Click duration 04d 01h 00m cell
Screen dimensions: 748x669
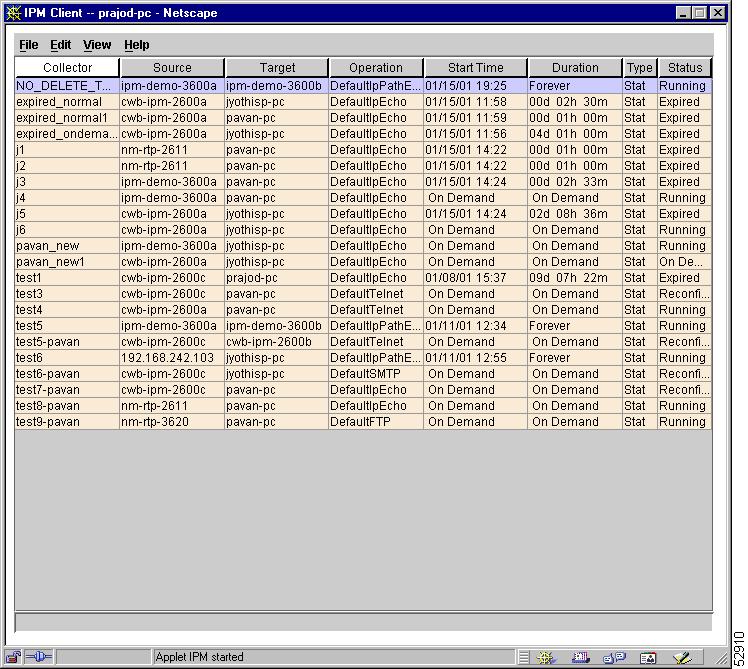click(x=575, y=134)
